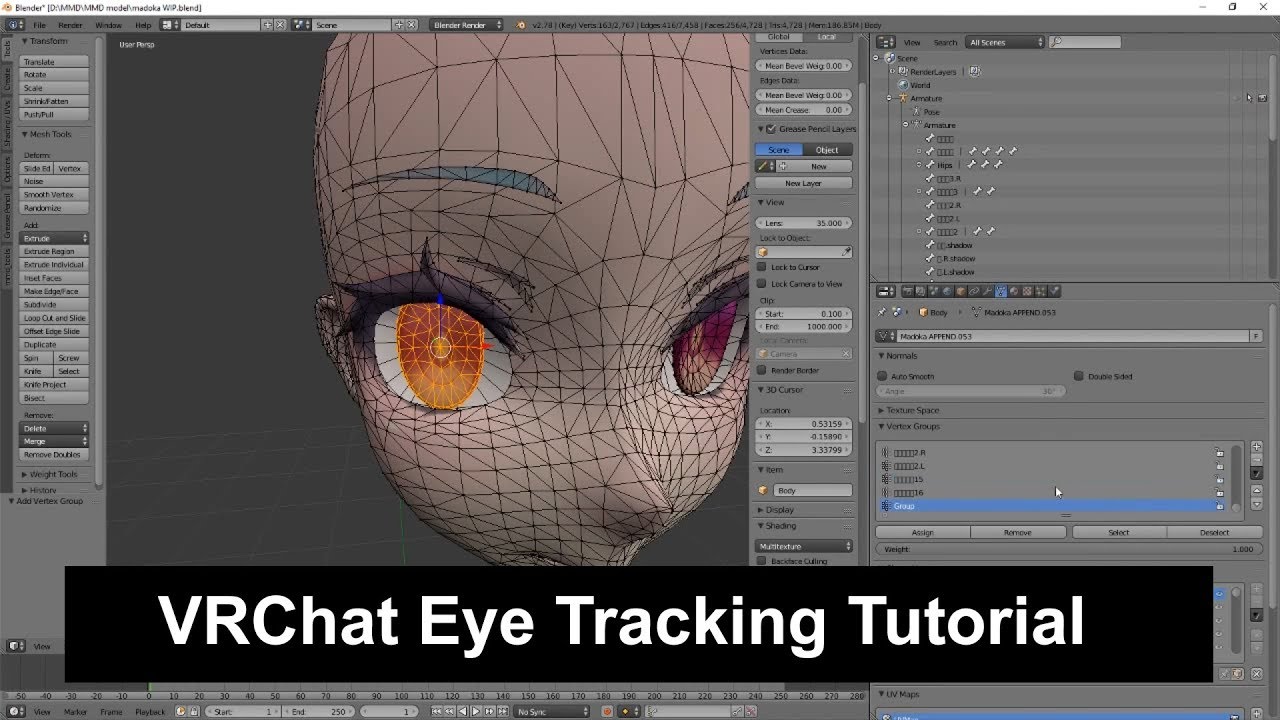
Task: Click the Subdivide button
Action: click(x=55, y=304)
